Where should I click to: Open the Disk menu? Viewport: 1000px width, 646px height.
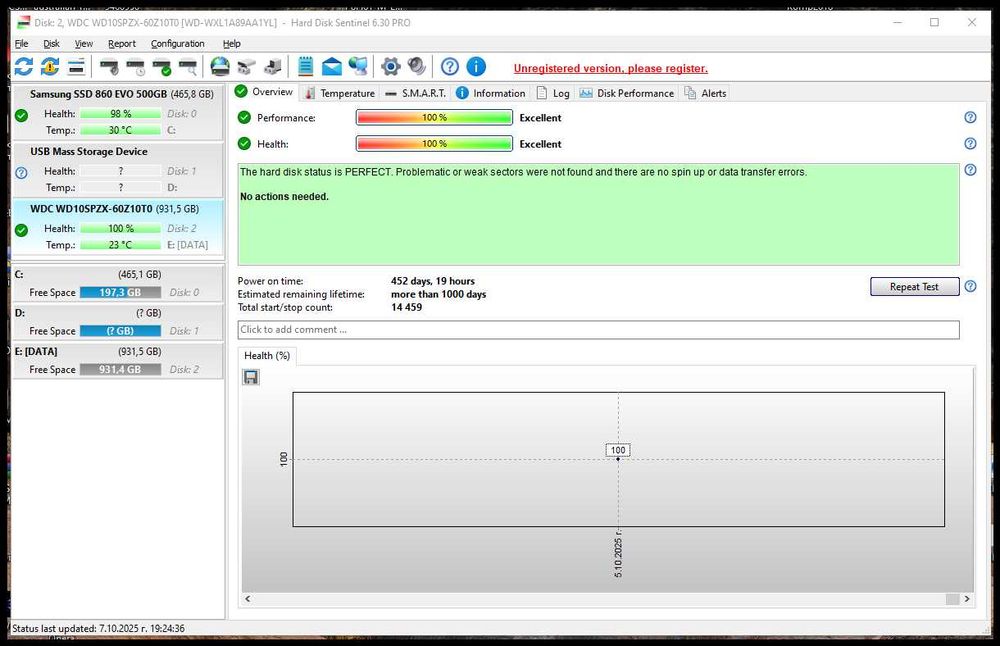coord(52,43)
